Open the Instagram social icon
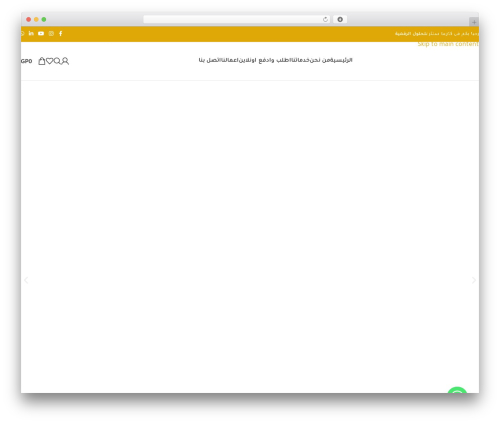The width and height of the screenshot is (500, 423). (51, 33)
